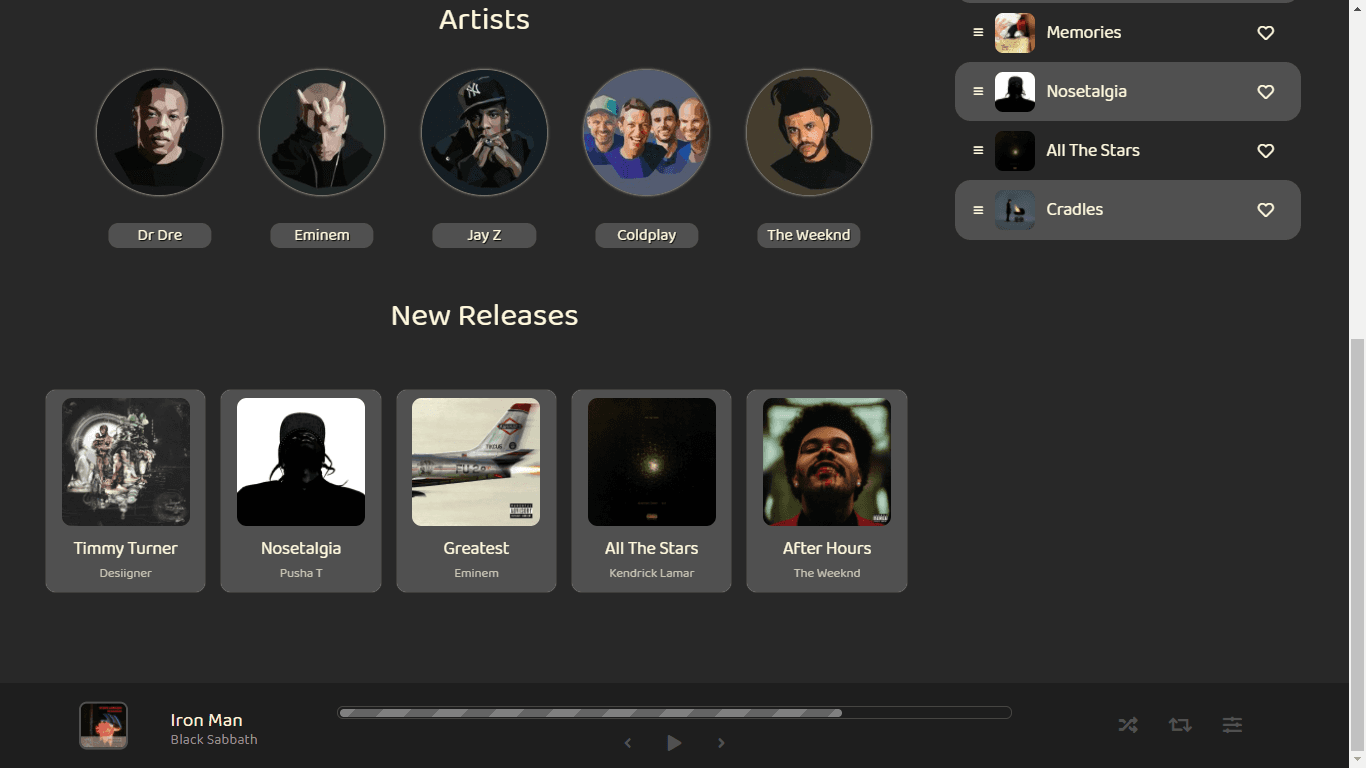Toggle repeat in the player bar

[x=1180, y=725]
